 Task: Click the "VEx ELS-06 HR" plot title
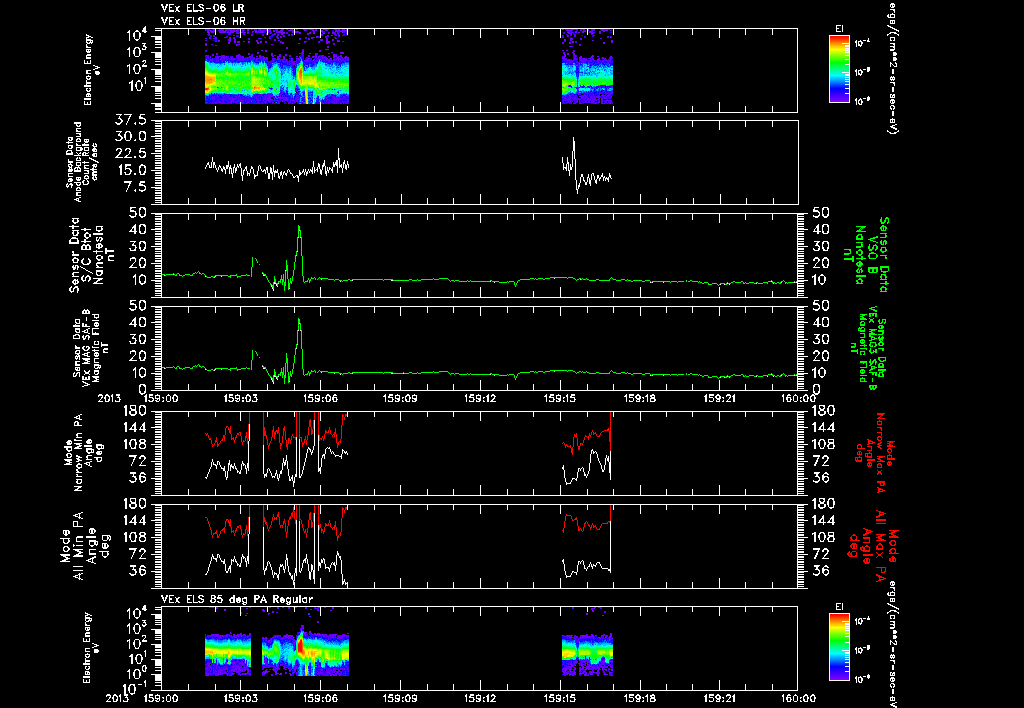tap(203, 21)
